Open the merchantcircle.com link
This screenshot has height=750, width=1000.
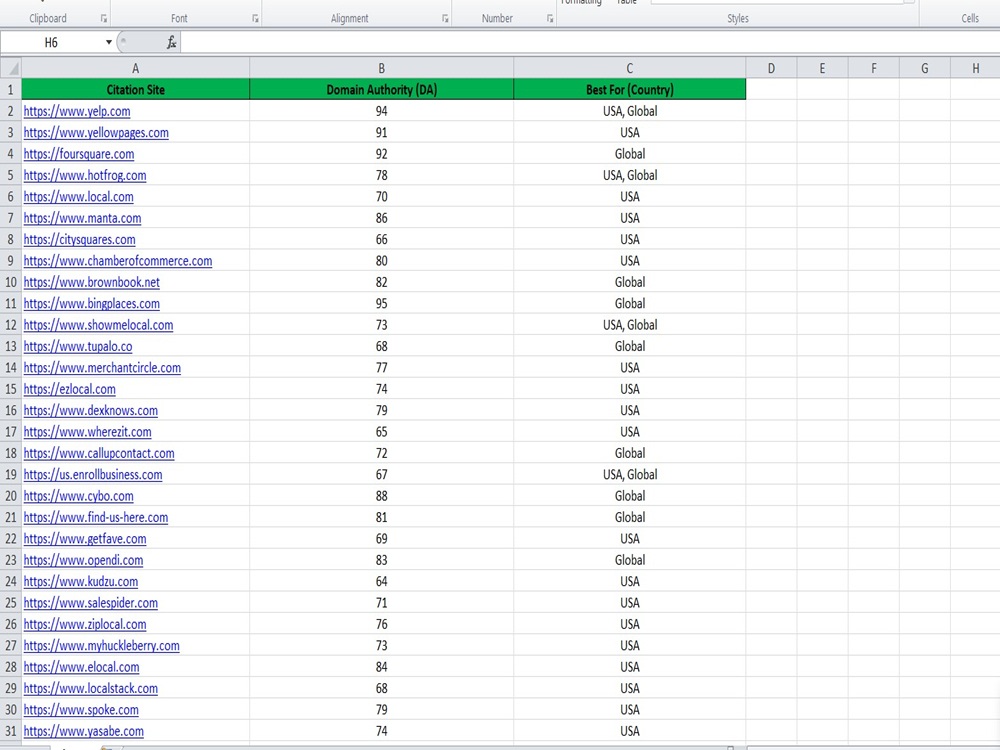click(102, 367)
